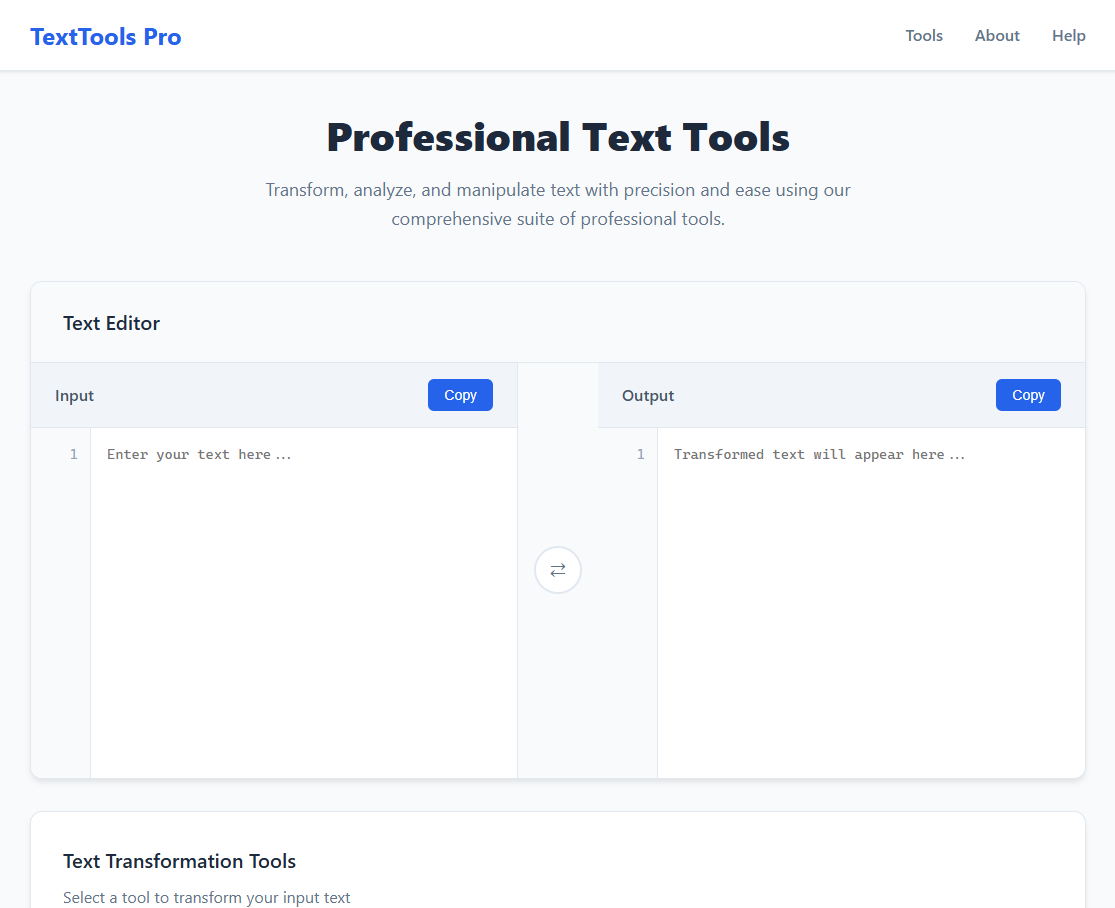Copy the Input panel text
This screenshot has height=908, width=1115.
point(460,395)
